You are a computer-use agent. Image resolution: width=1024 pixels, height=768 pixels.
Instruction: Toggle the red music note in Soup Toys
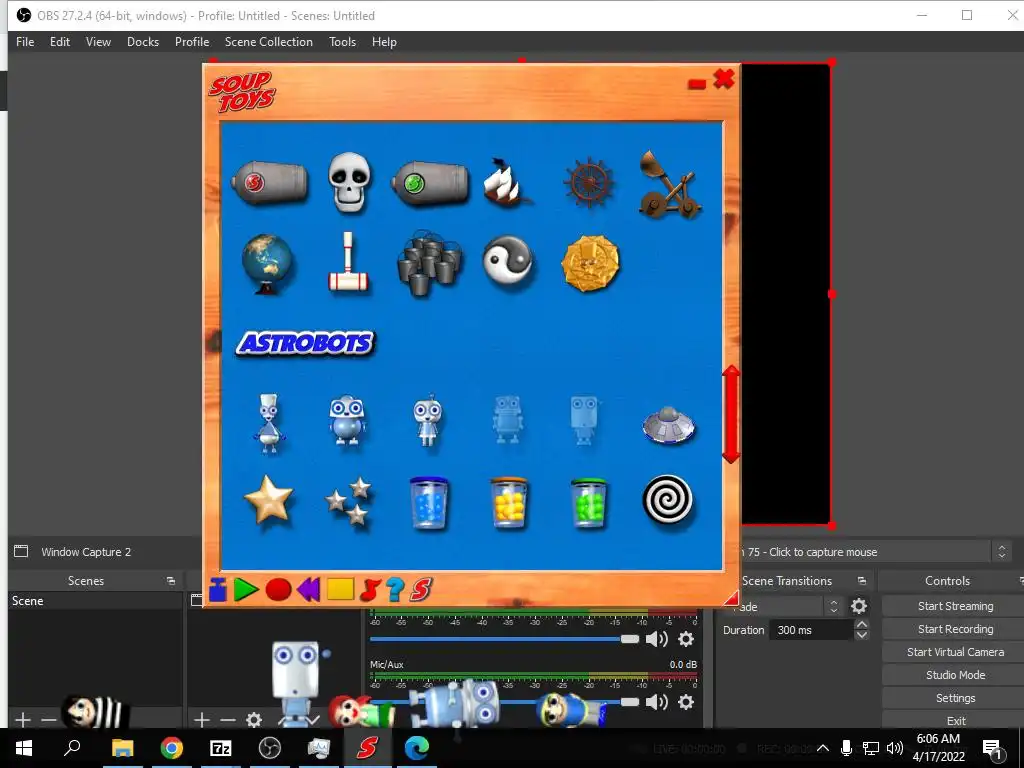coord(370,590)
